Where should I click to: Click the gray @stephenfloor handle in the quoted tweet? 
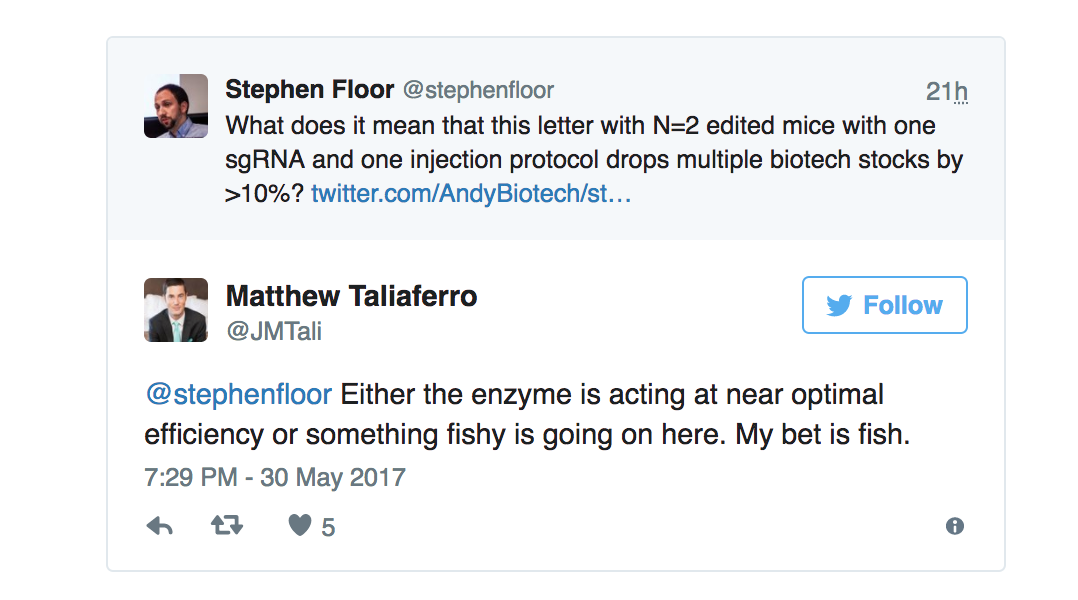click(478, 91)
